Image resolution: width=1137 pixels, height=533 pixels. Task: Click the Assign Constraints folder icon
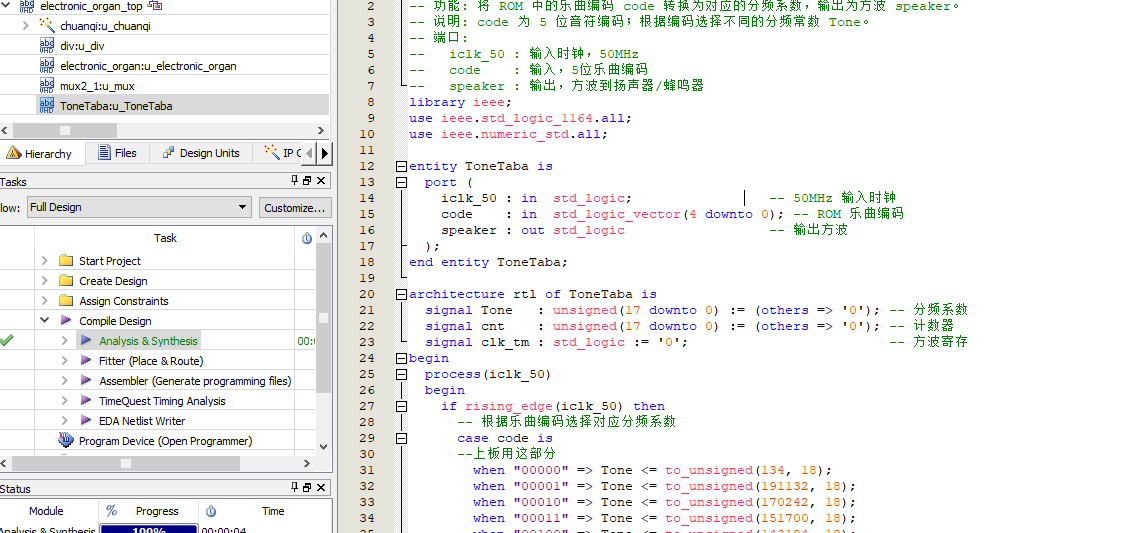(66, 300)
